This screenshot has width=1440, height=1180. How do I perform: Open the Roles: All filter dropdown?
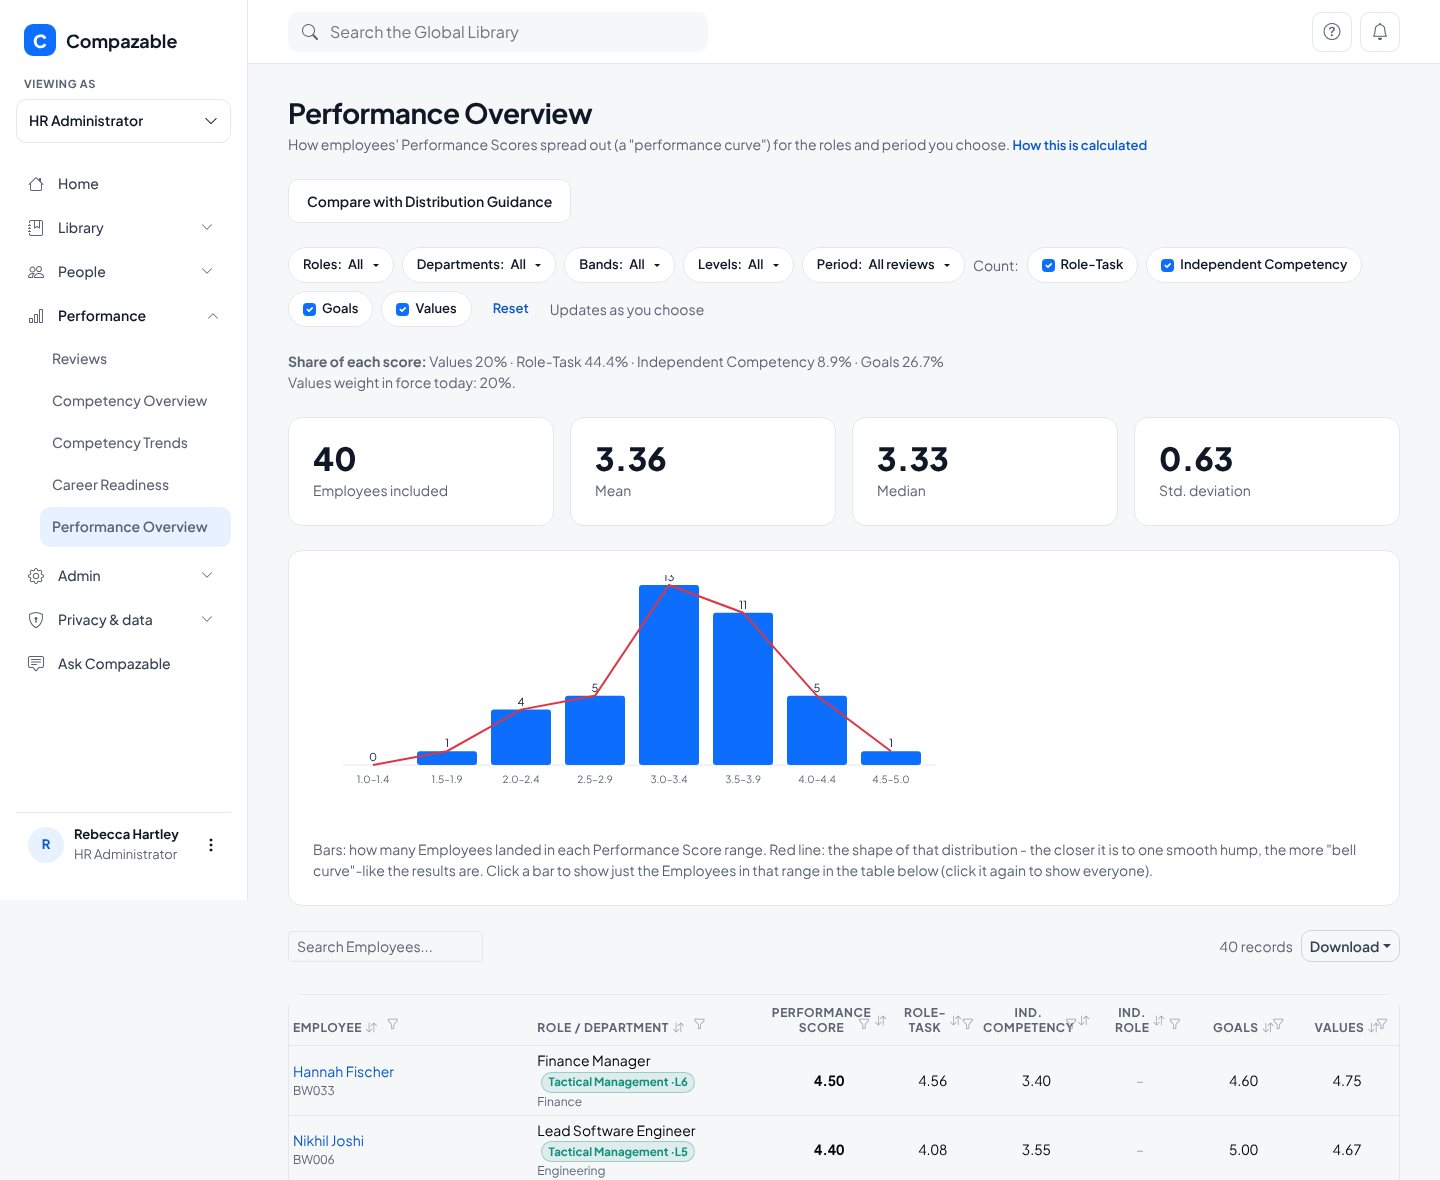341,265
